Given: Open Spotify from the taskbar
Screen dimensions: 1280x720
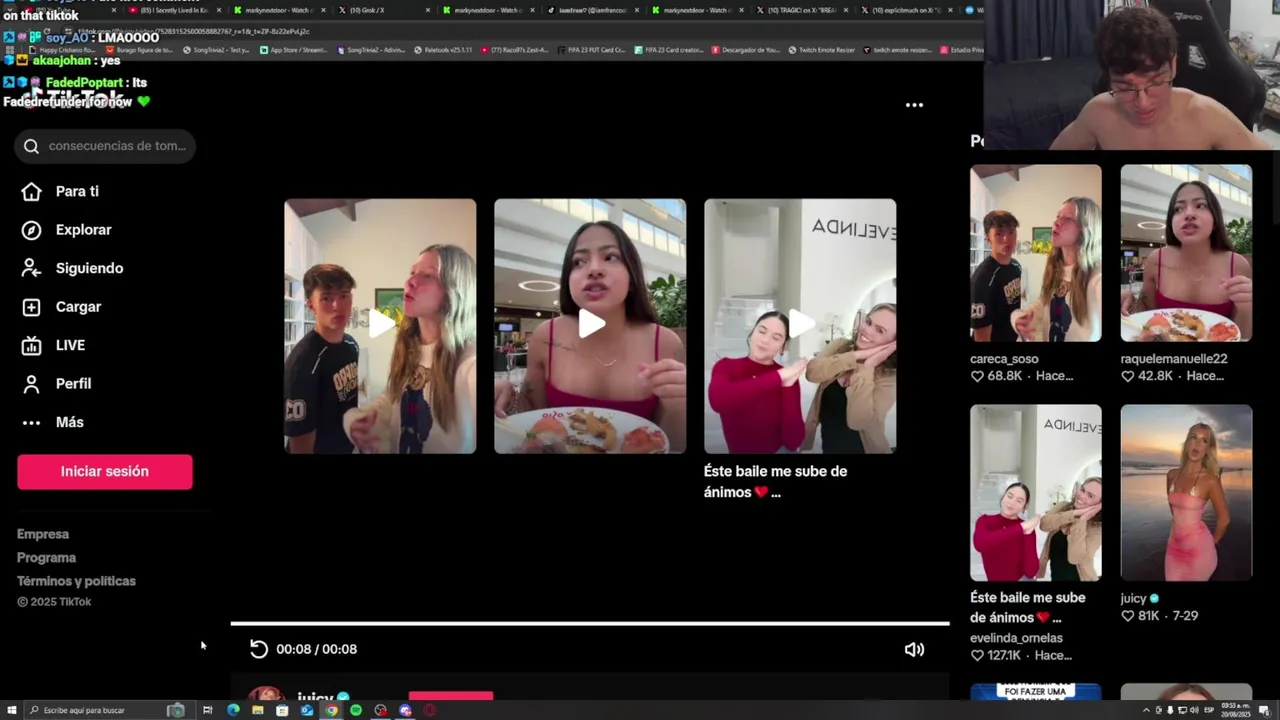Looking at the screenshot, I should pyautogui.click(x=356, y=710).
